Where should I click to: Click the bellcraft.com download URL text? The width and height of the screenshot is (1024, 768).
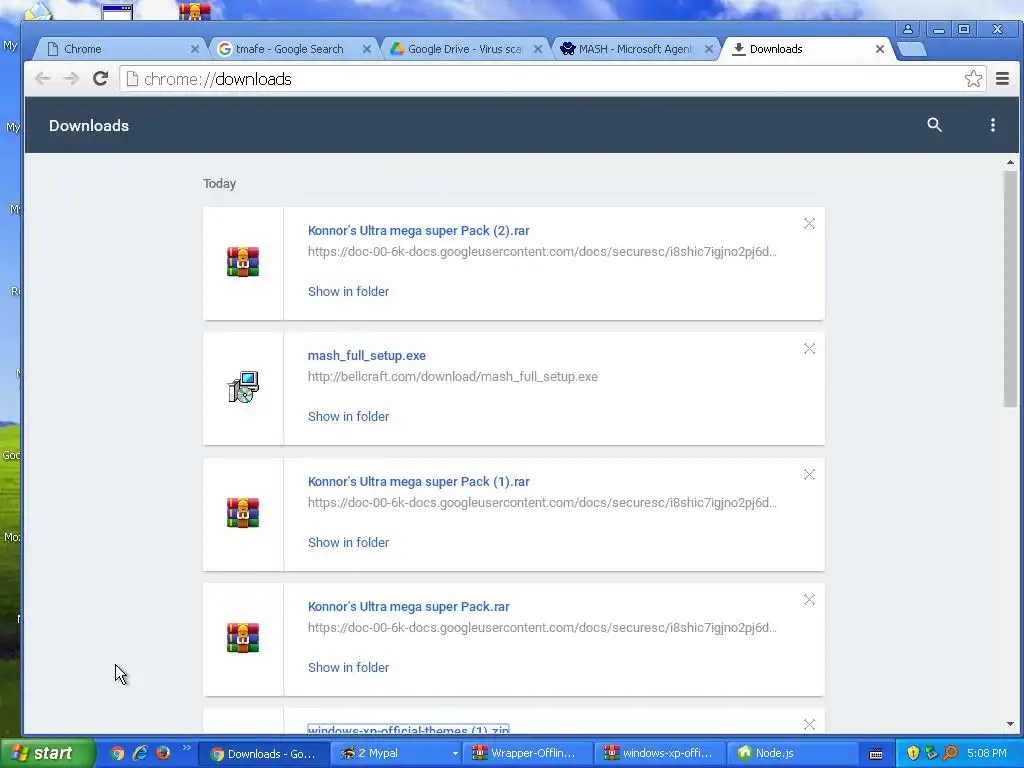[453, 376]
